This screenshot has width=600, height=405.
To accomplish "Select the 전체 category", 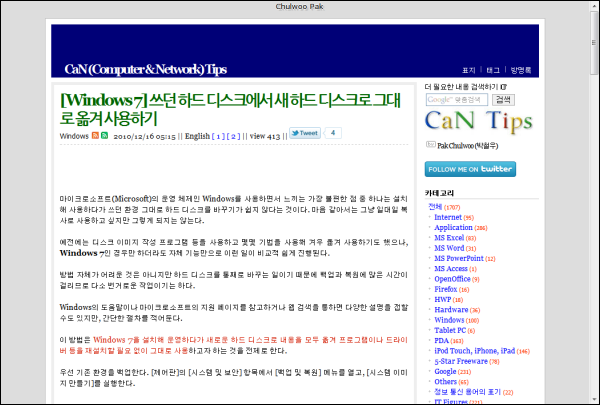I will pyautogui.click(x=435, y=207).
